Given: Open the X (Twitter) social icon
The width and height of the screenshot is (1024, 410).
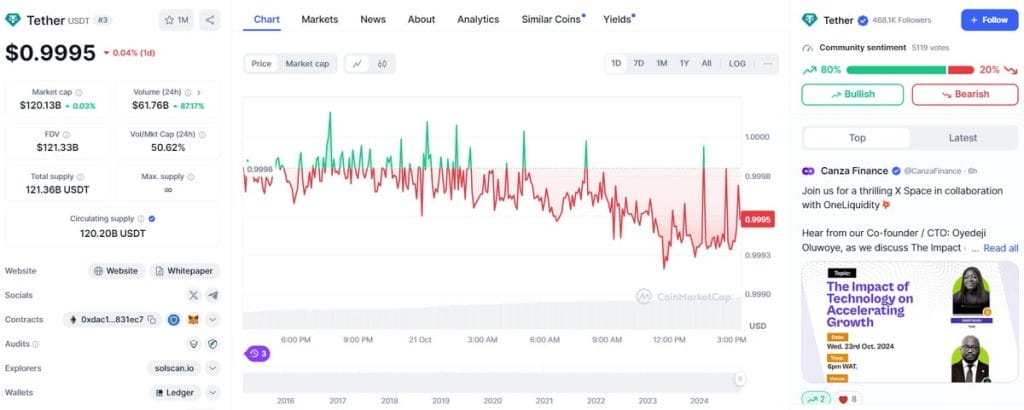Looking at the screenshot, I should coord(193,295).
